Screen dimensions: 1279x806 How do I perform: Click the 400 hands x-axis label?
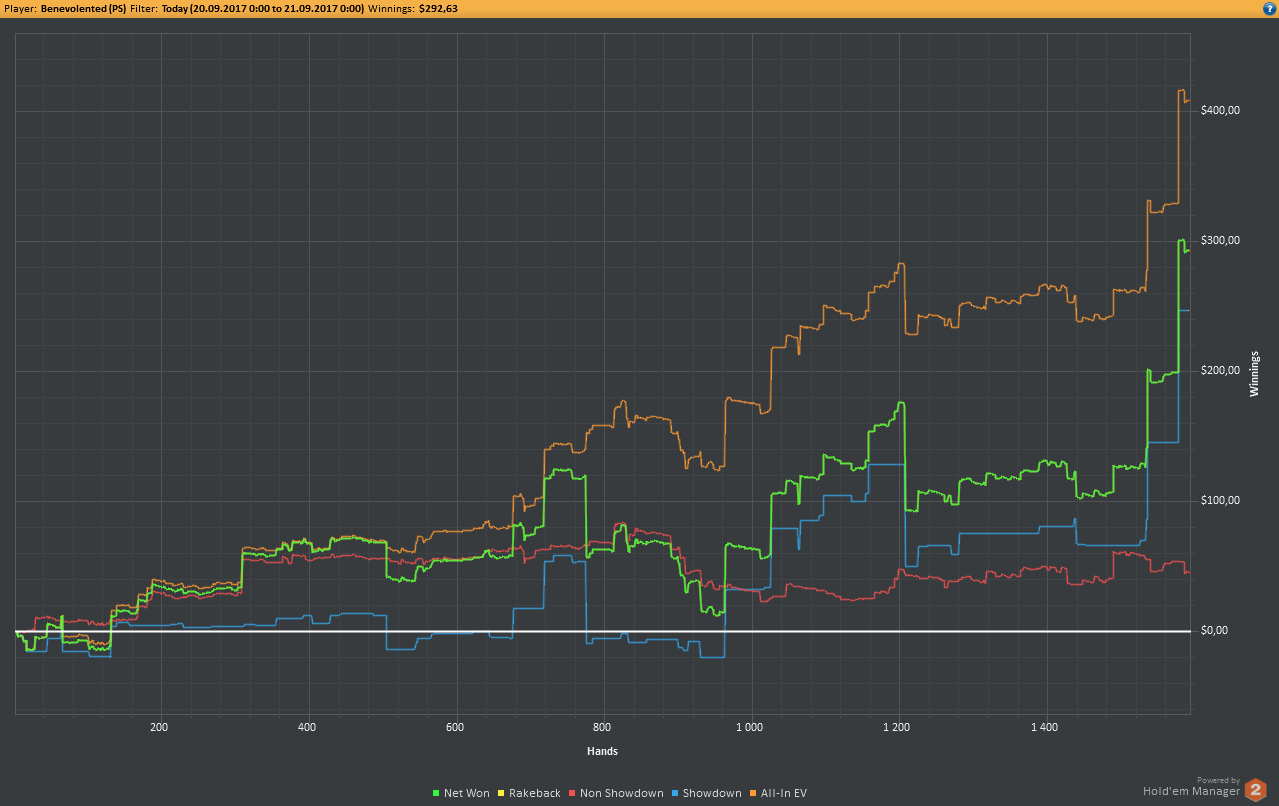(x=307, y=728)
